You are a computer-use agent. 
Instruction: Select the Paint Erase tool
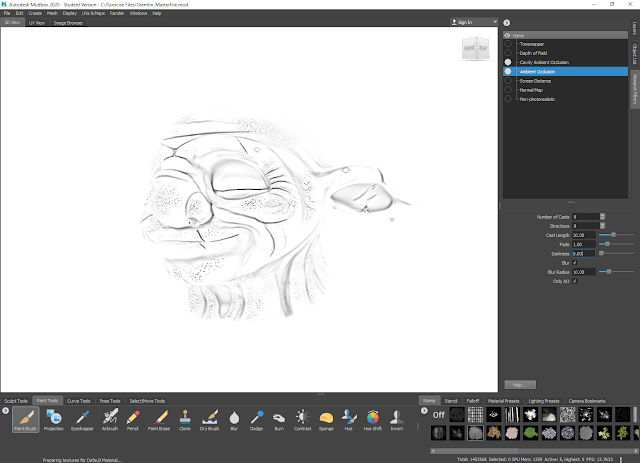click(x=159, y=420)
